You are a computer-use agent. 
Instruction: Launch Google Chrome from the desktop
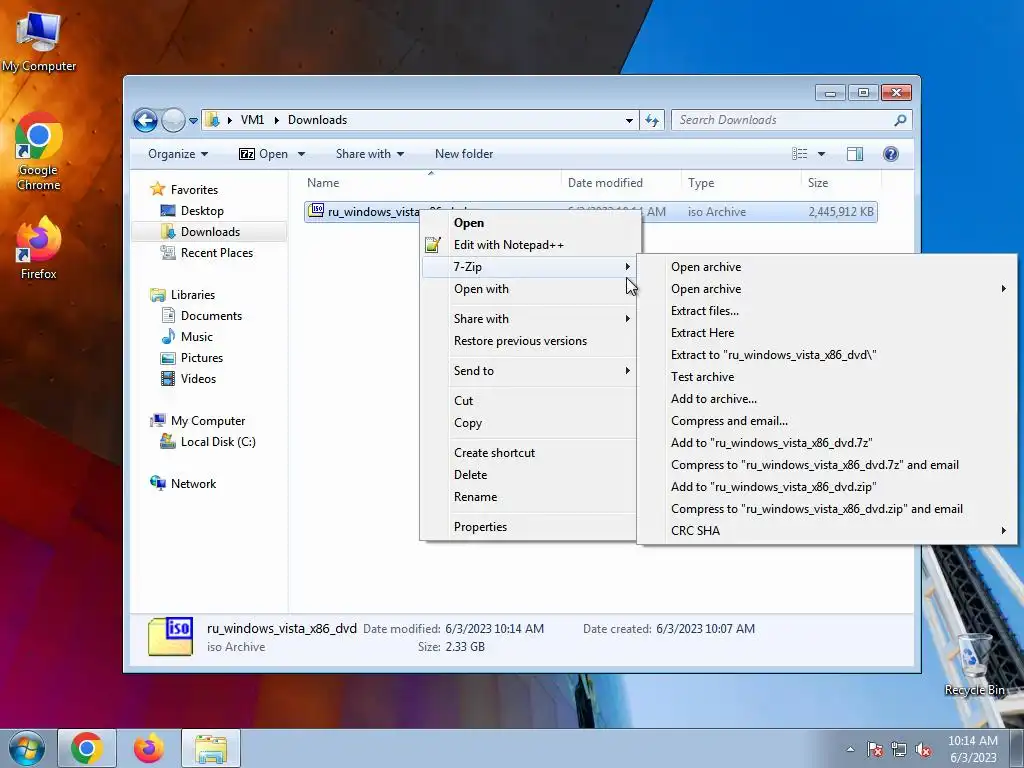point(39,152)
